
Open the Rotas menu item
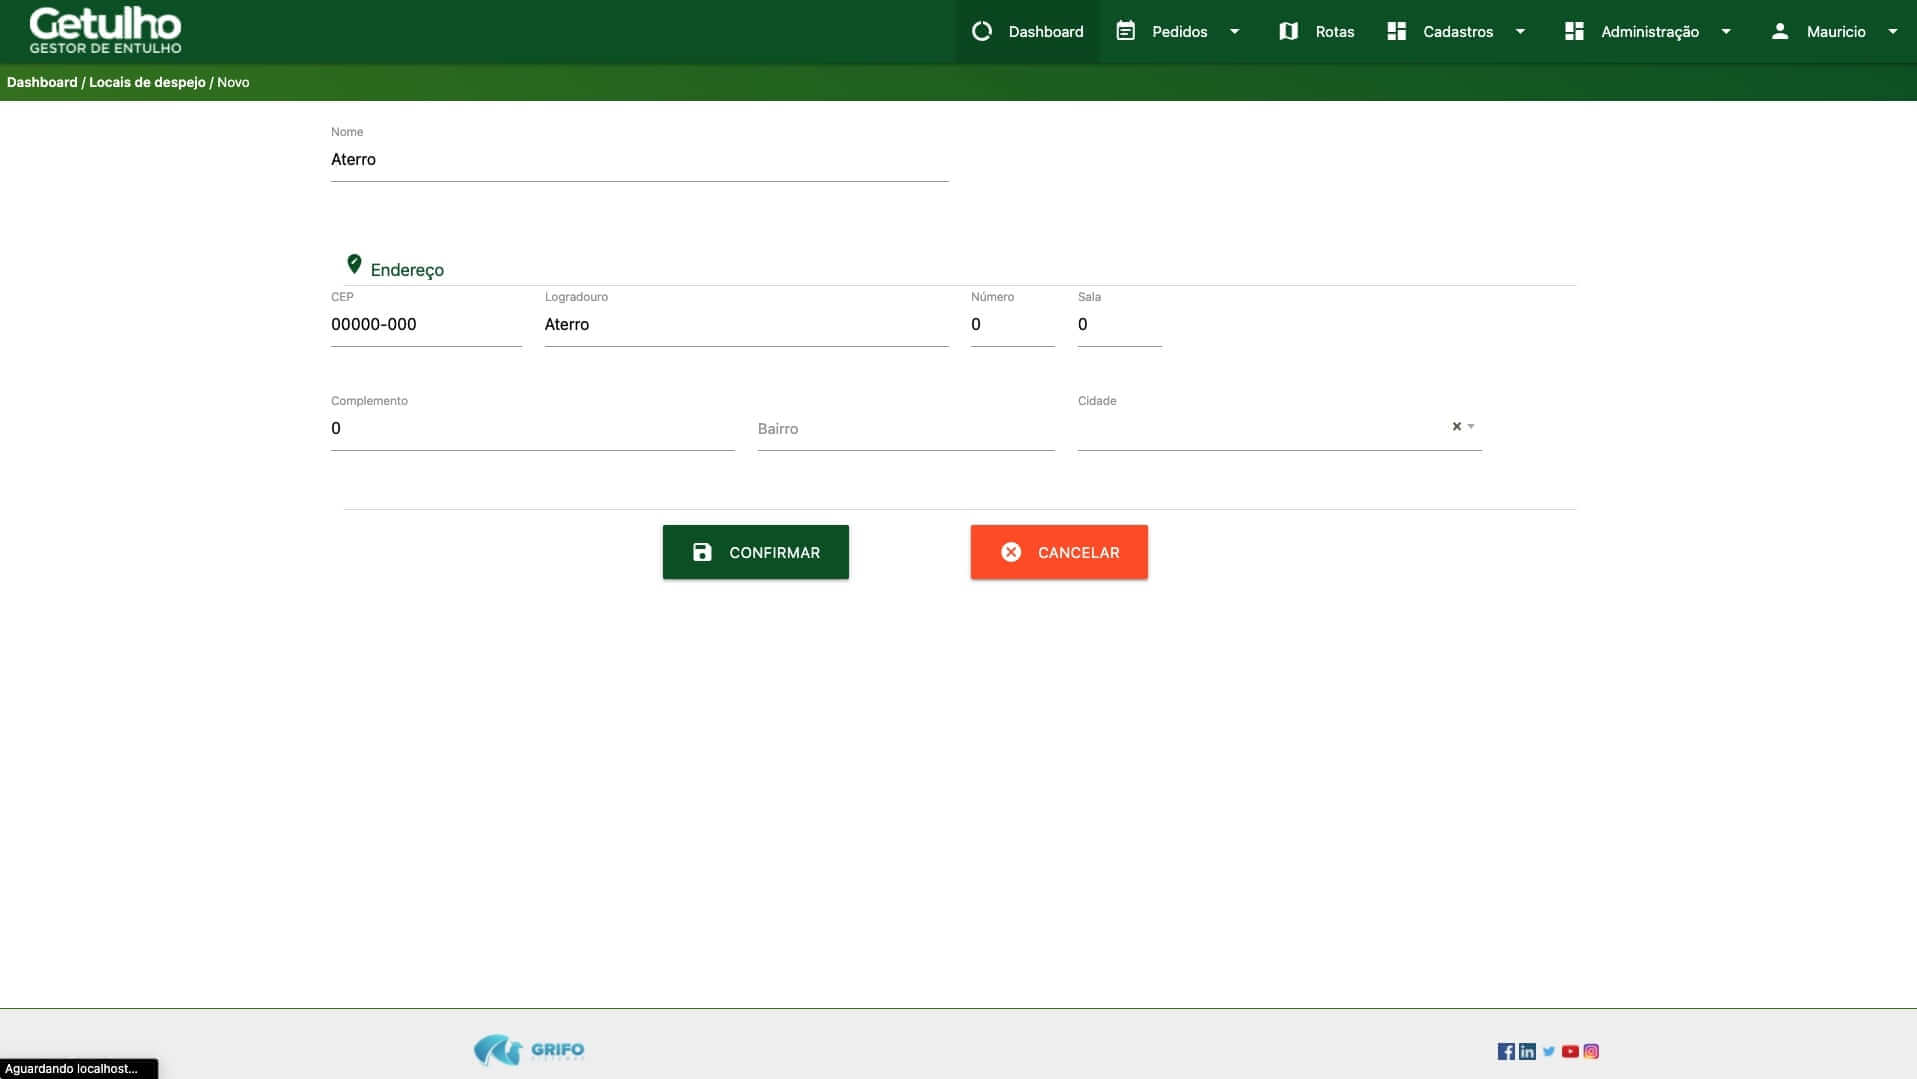[1316, 31]
